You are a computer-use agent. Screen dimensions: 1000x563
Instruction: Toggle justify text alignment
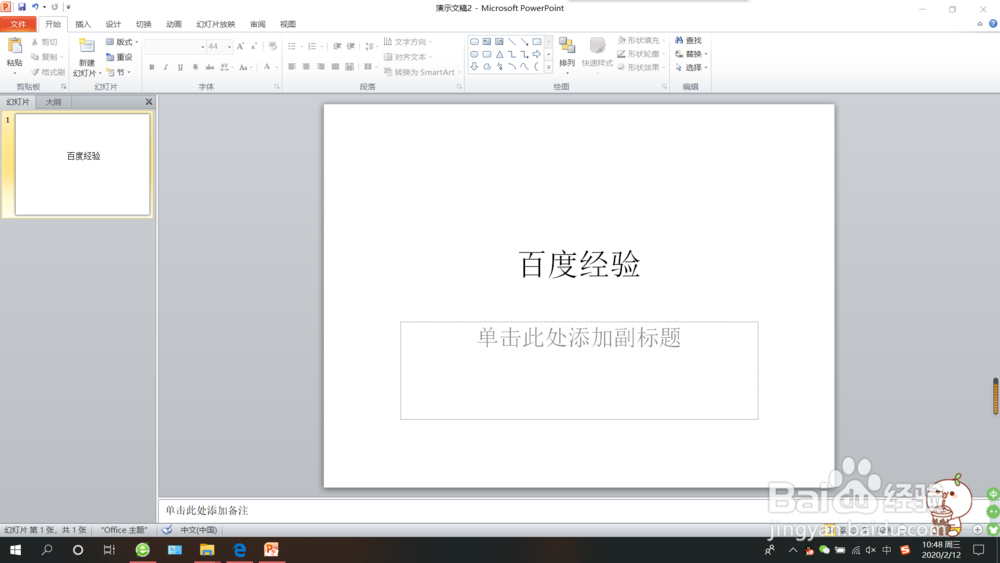pos(335,66)
